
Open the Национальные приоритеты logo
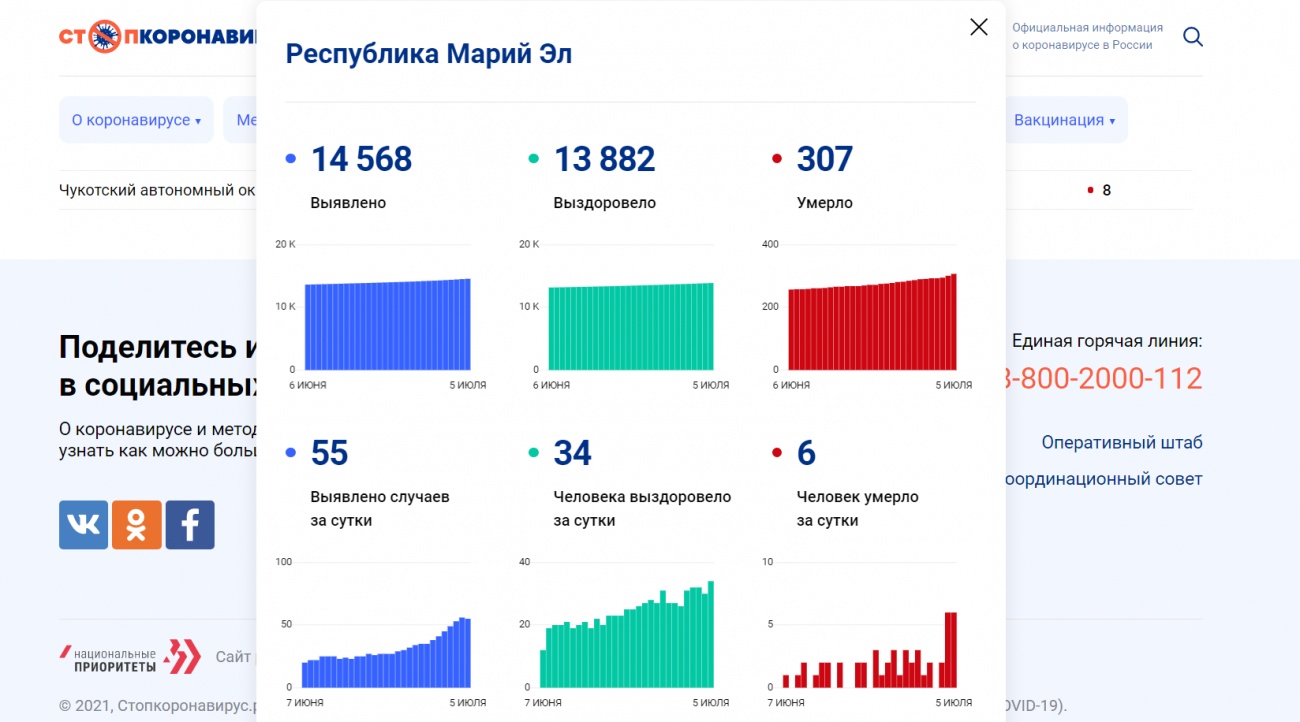click(131, 657)
